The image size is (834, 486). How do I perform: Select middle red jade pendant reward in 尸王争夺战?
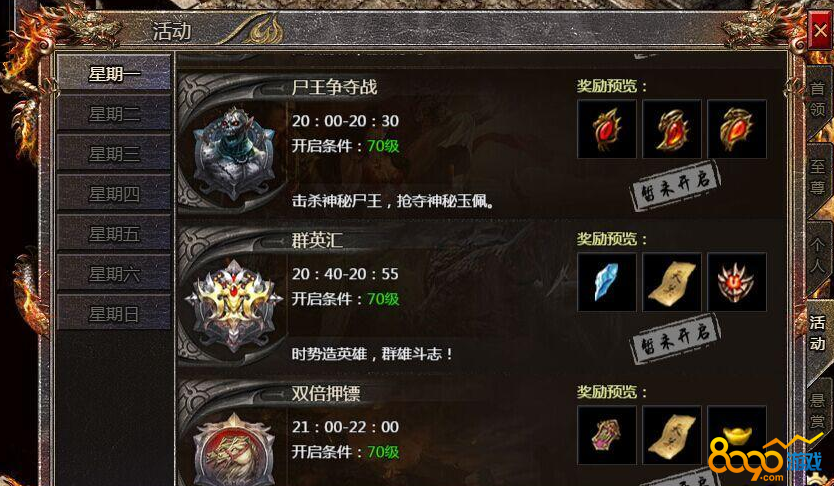click(672, 129)
